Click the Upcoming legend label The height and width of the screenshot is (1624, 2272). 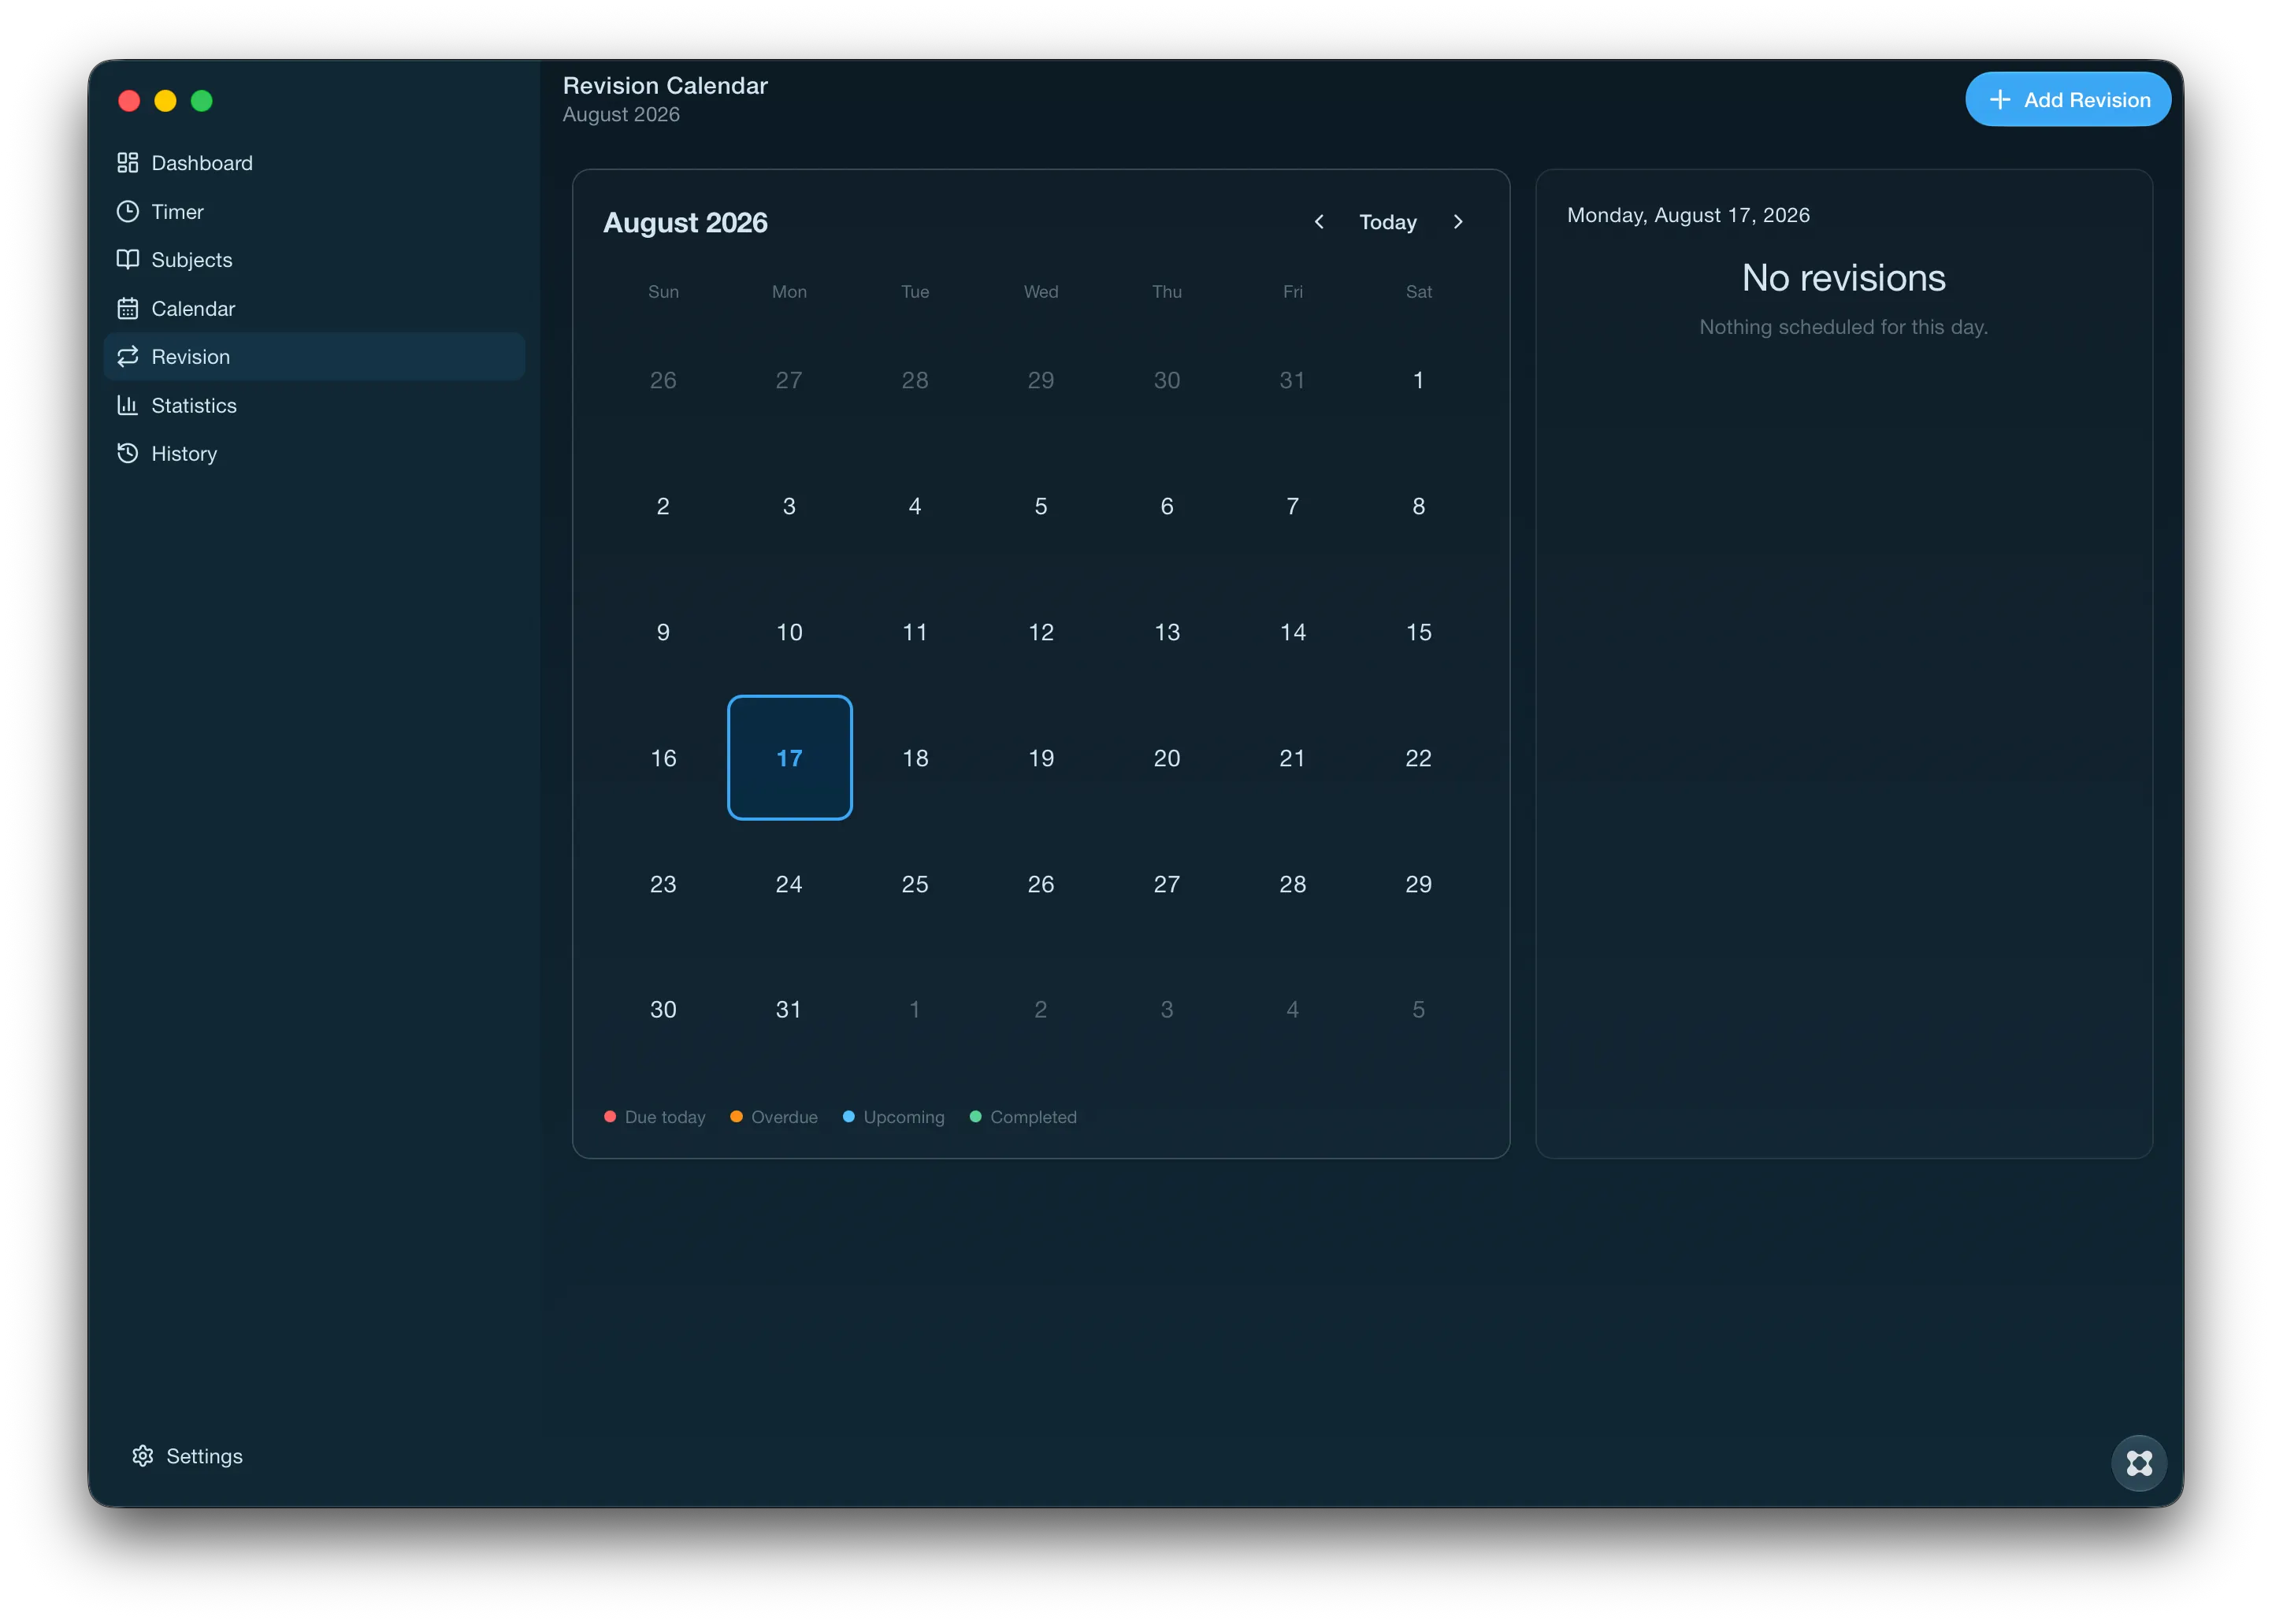pyautogui.click(x=904, y=1117)
